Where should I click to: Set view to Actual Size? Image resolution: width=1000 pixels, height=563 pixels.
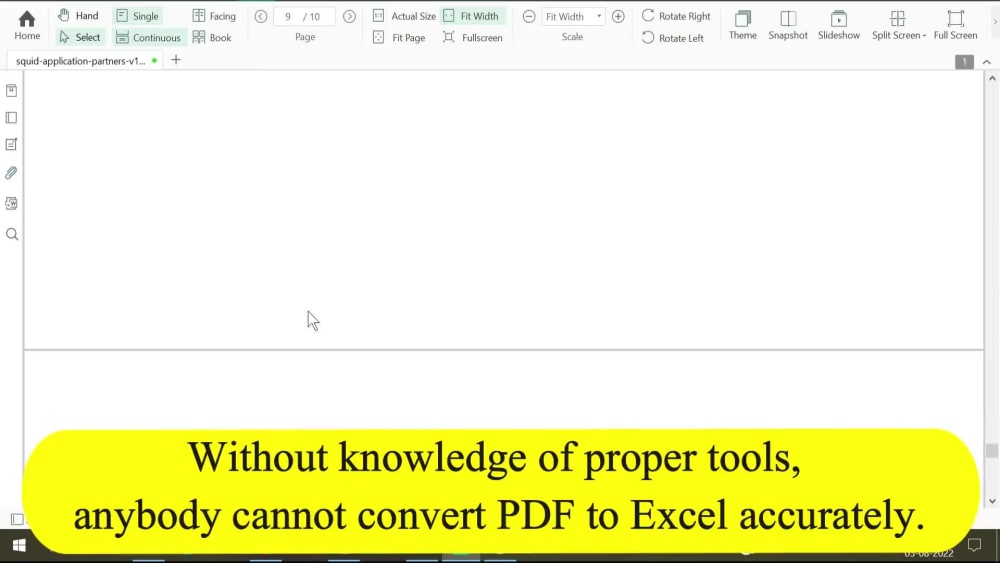tap(404, 16)
